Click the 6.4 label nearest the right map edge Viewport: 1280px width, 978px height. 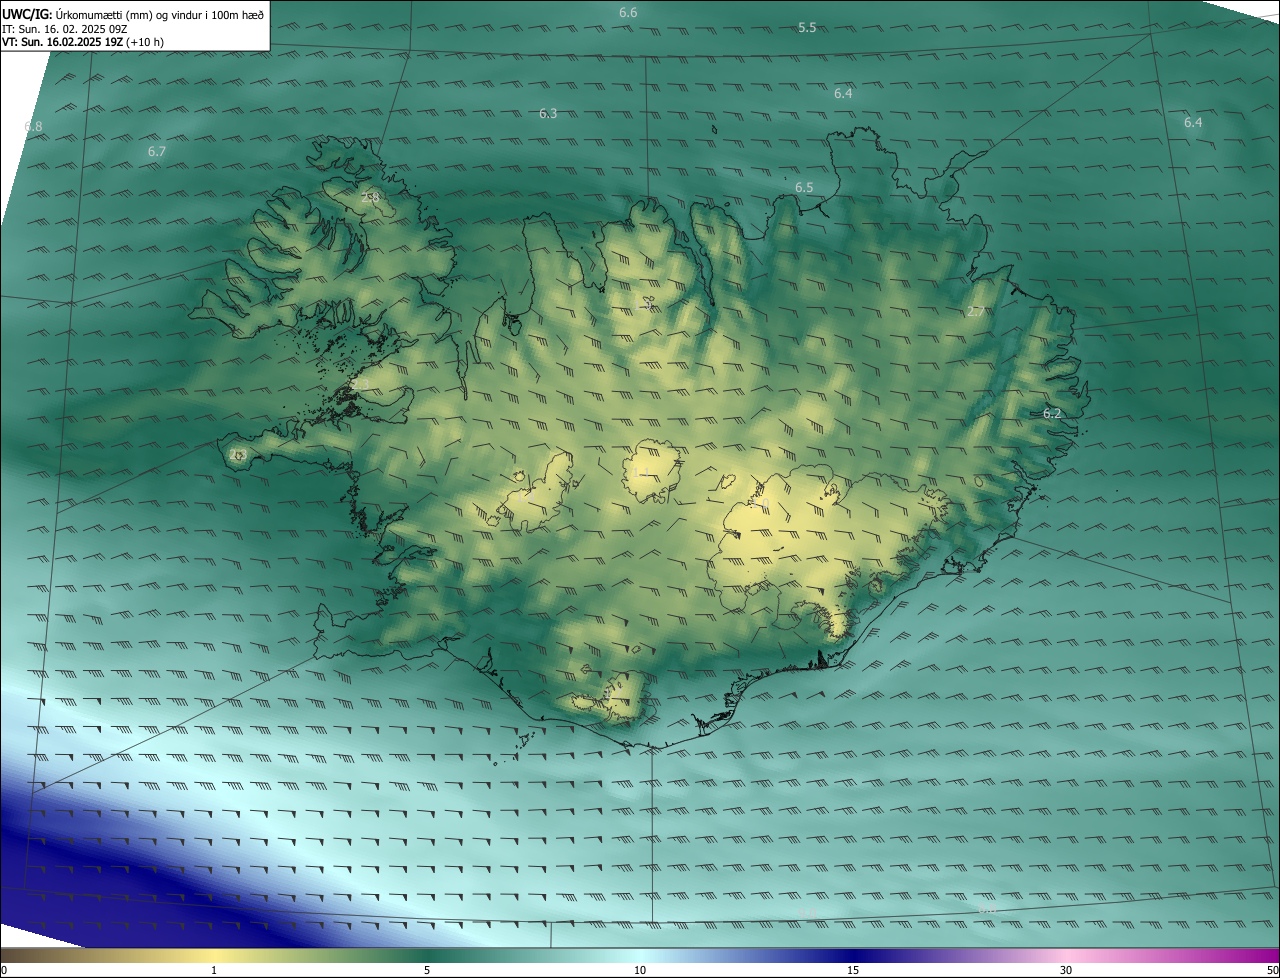coord(1193,122)
